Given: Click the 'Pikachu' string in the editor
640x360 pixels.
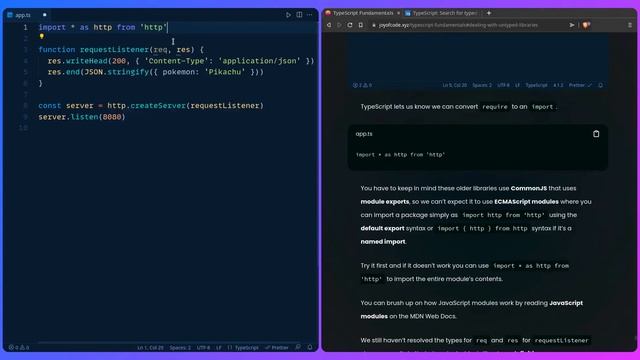Looking at the screenshot, I should tap(225, 72).
